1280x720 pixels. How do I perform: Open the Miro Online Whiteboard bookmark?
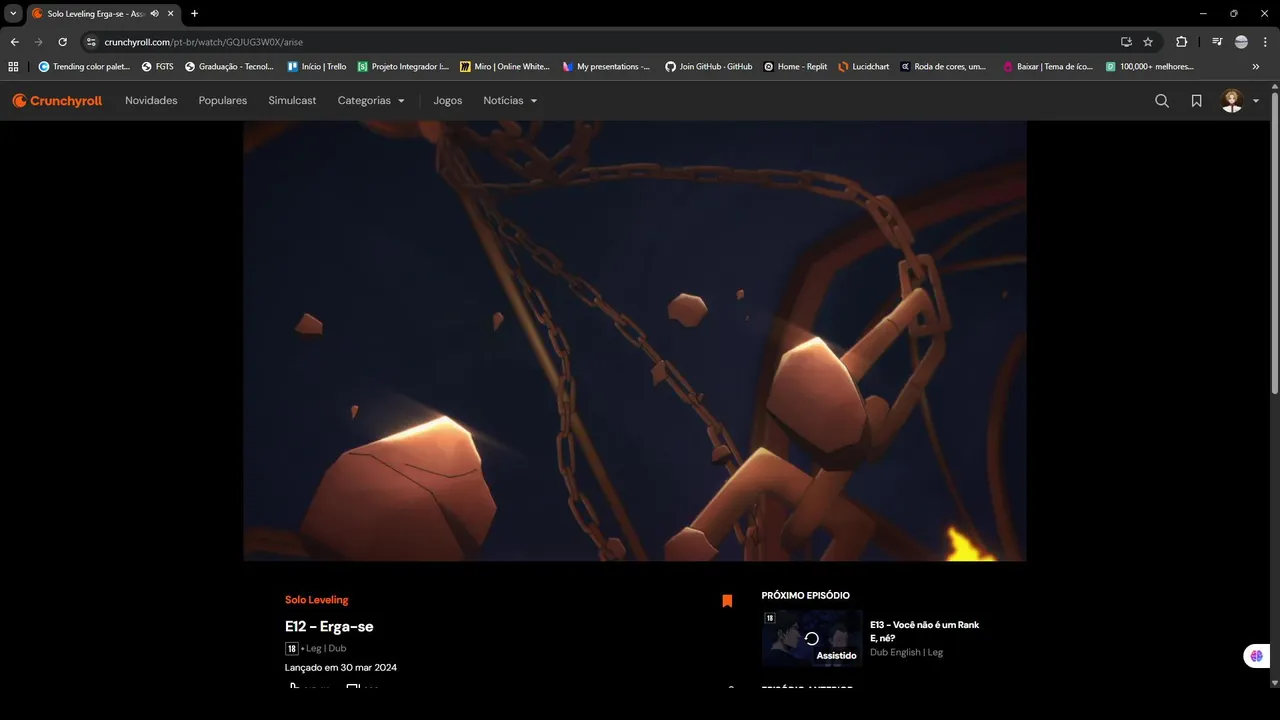505,67
